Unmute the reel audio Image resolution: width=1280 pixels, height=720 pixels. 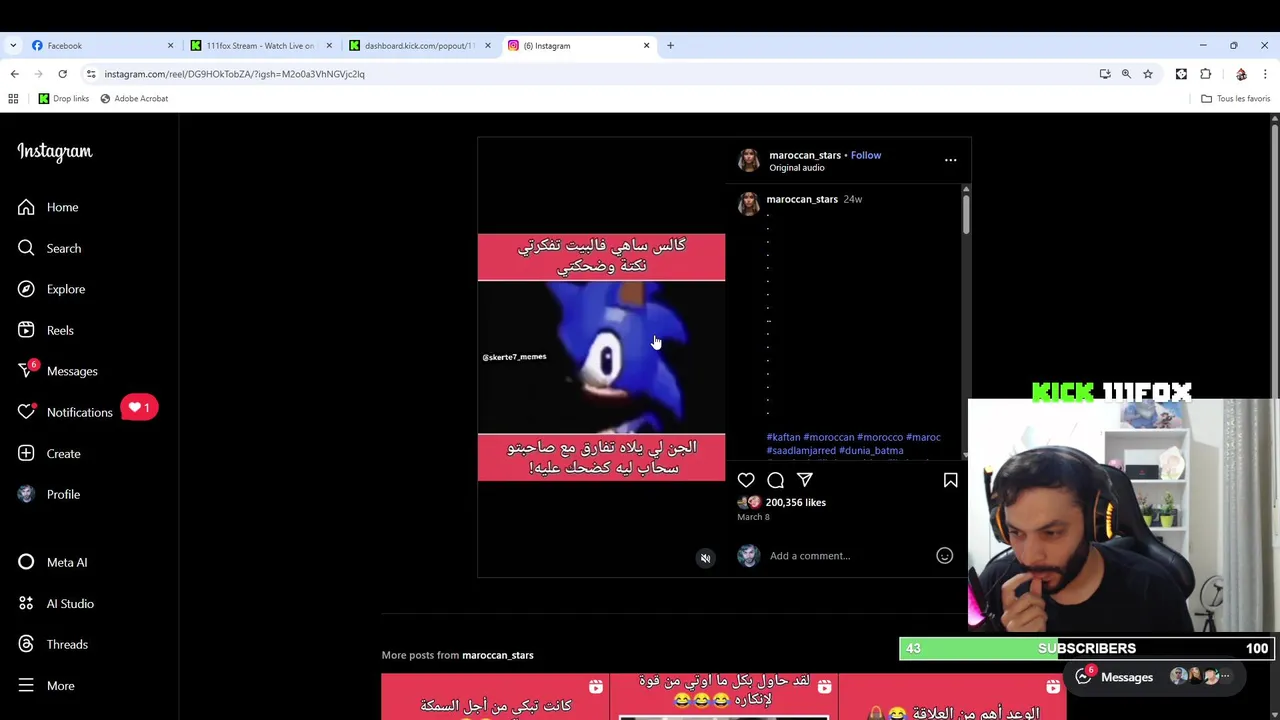pyautogui.click(x=705, y=558)
